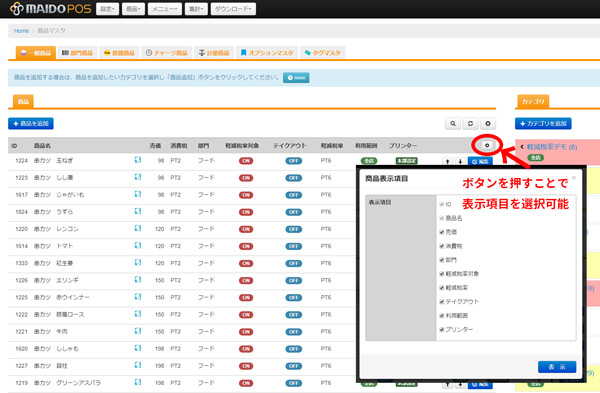Click the blue icon in row 1824

click(138, 211)
